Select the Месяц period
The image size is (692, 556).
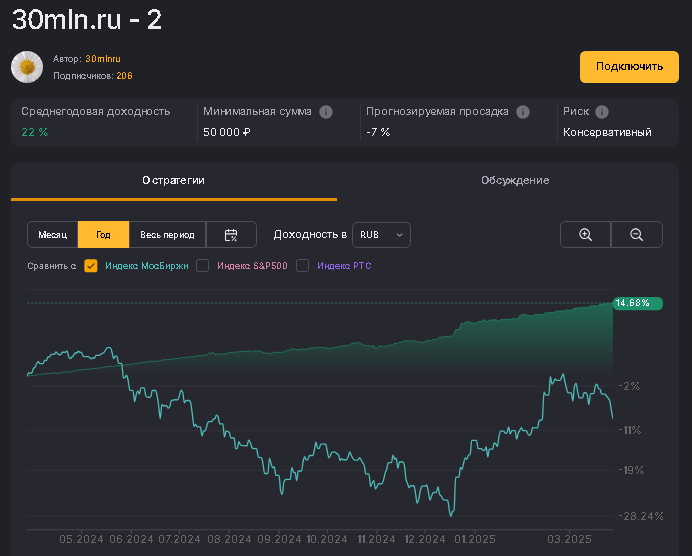(53, 235)
